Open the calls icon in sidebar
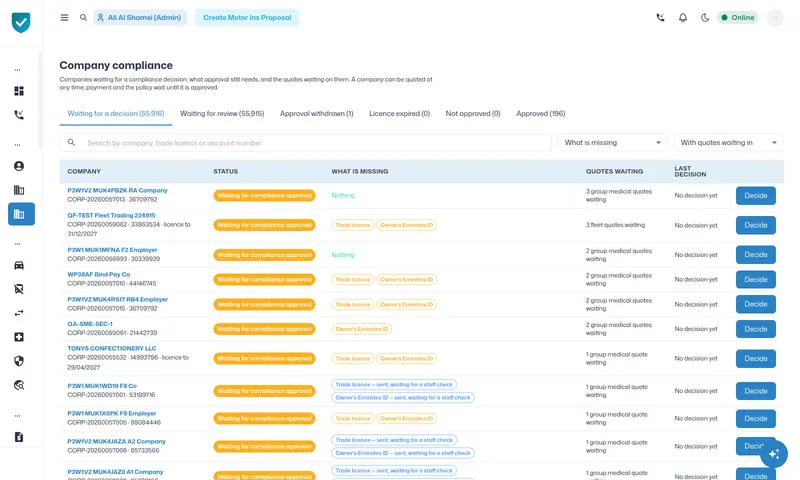The height and width of the screenshot is (480, 800). (x=19, y=115)
